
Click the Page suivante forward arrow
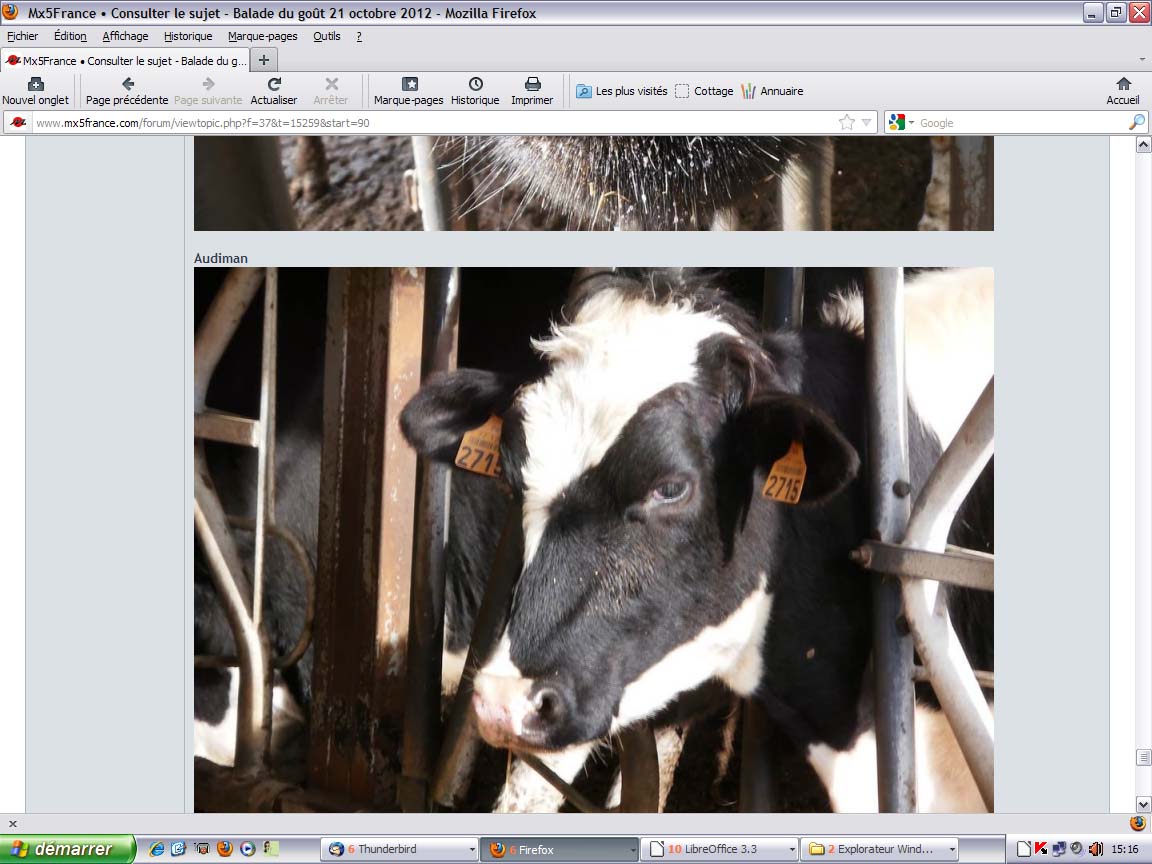coord(208,92)
